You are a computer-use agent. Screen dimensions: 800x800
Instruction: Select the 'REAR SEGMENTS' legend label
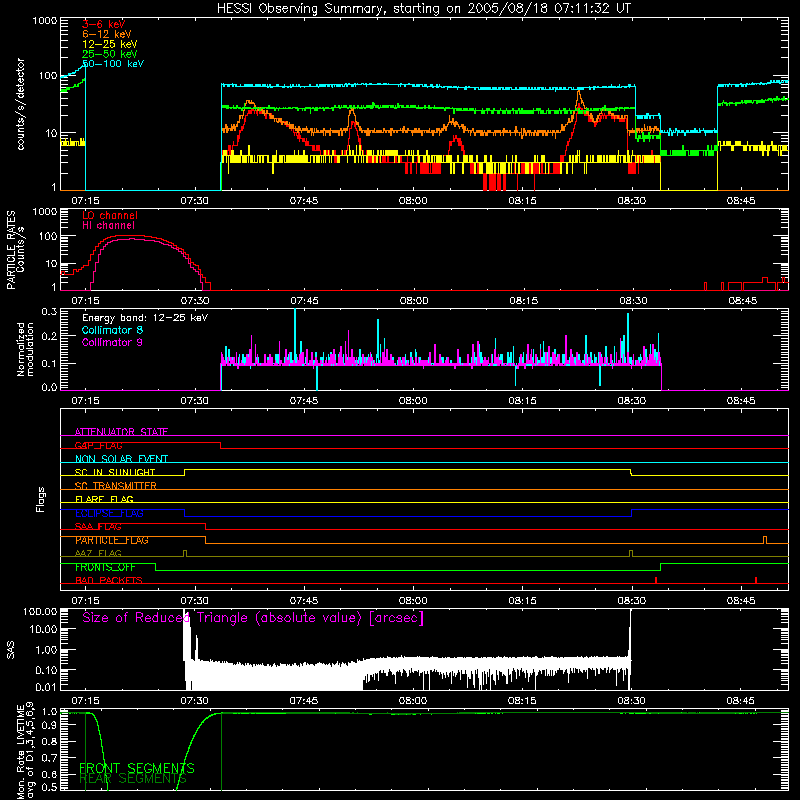[x=133, y=779]
